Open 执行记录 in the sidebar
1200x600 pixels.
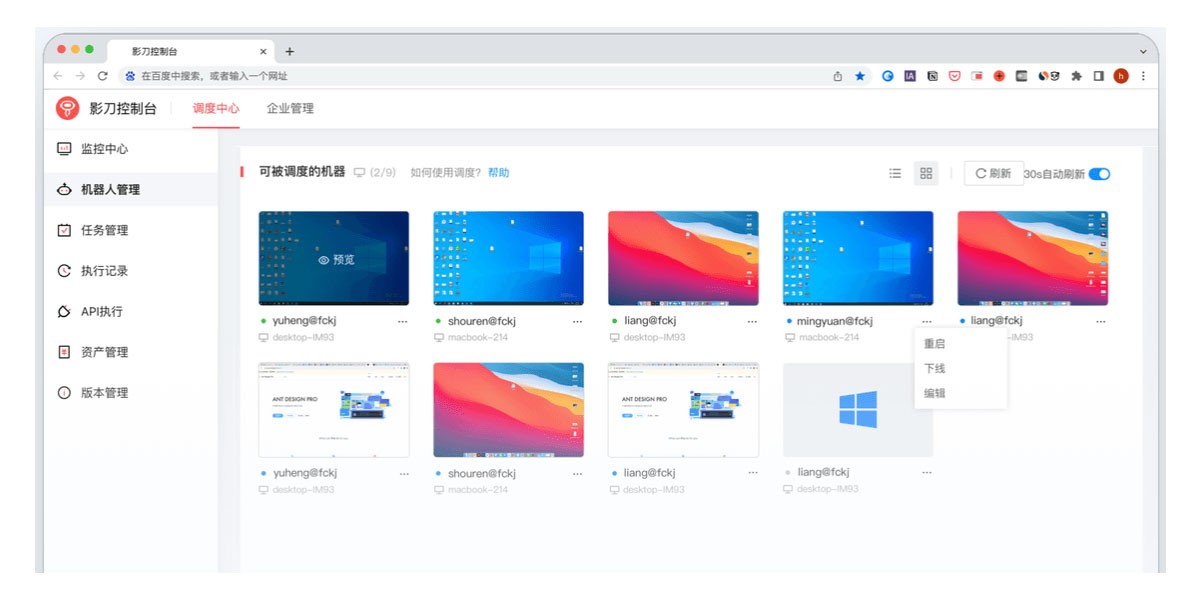[104, 271]
